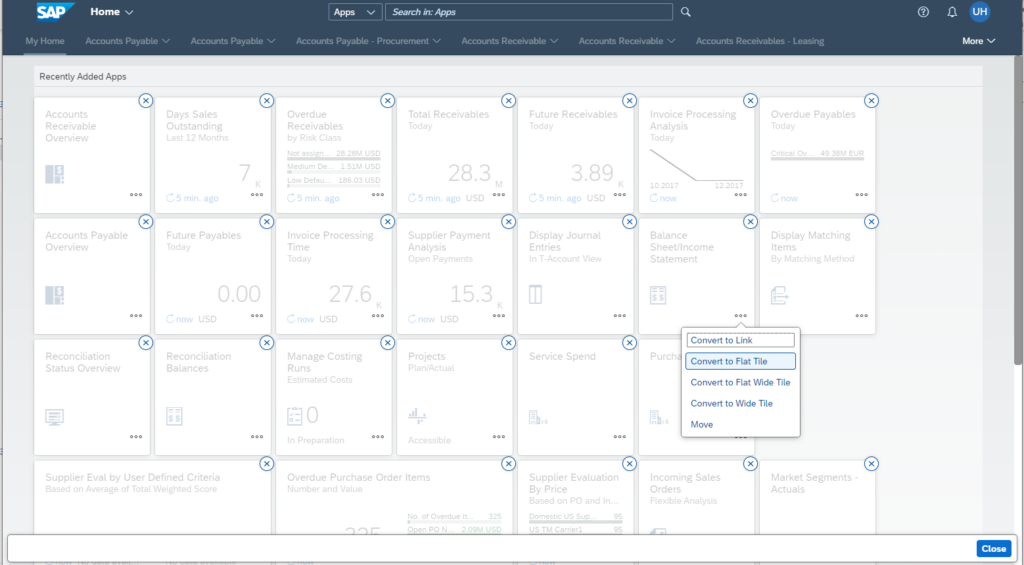Remove the Reconciliation Status Overview tile
This screenshot has height=565, width=1024.
145,342
